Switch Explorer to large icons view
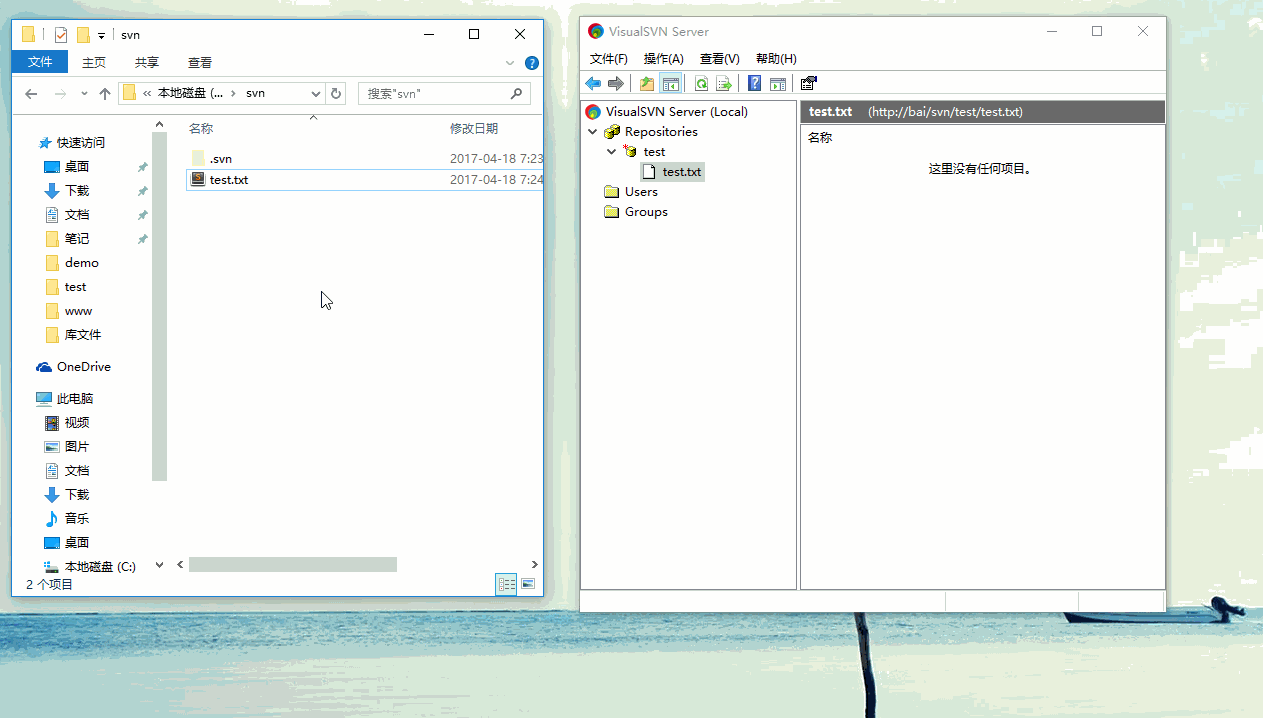1263x718 pixels. [x=528, y=584]
